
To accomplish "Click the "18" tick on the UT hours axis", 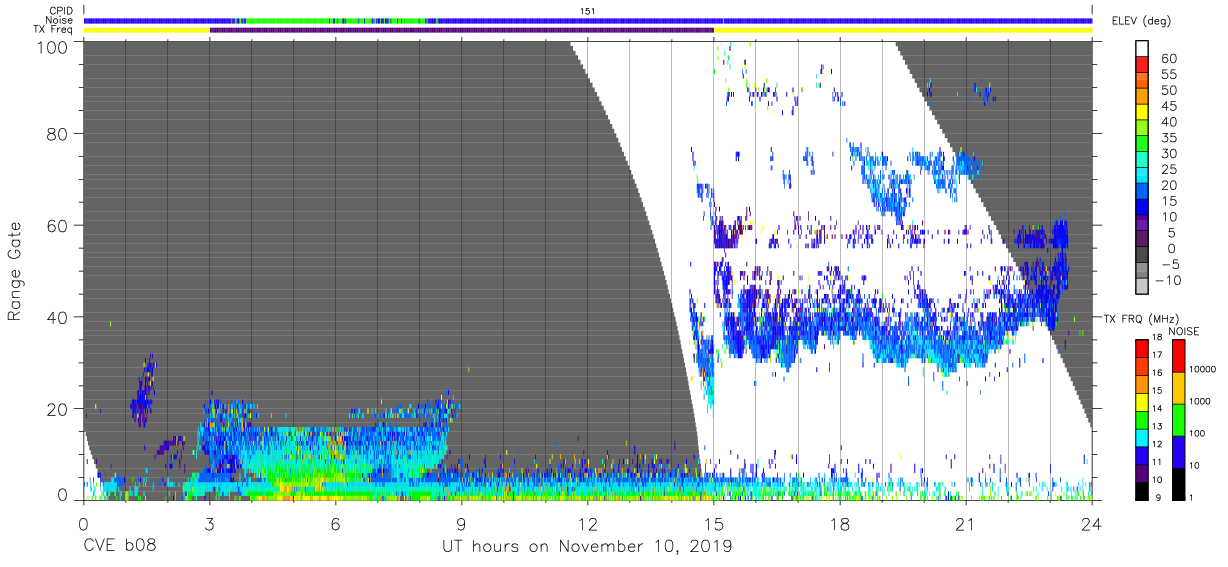I will click(x=840, y=523).
